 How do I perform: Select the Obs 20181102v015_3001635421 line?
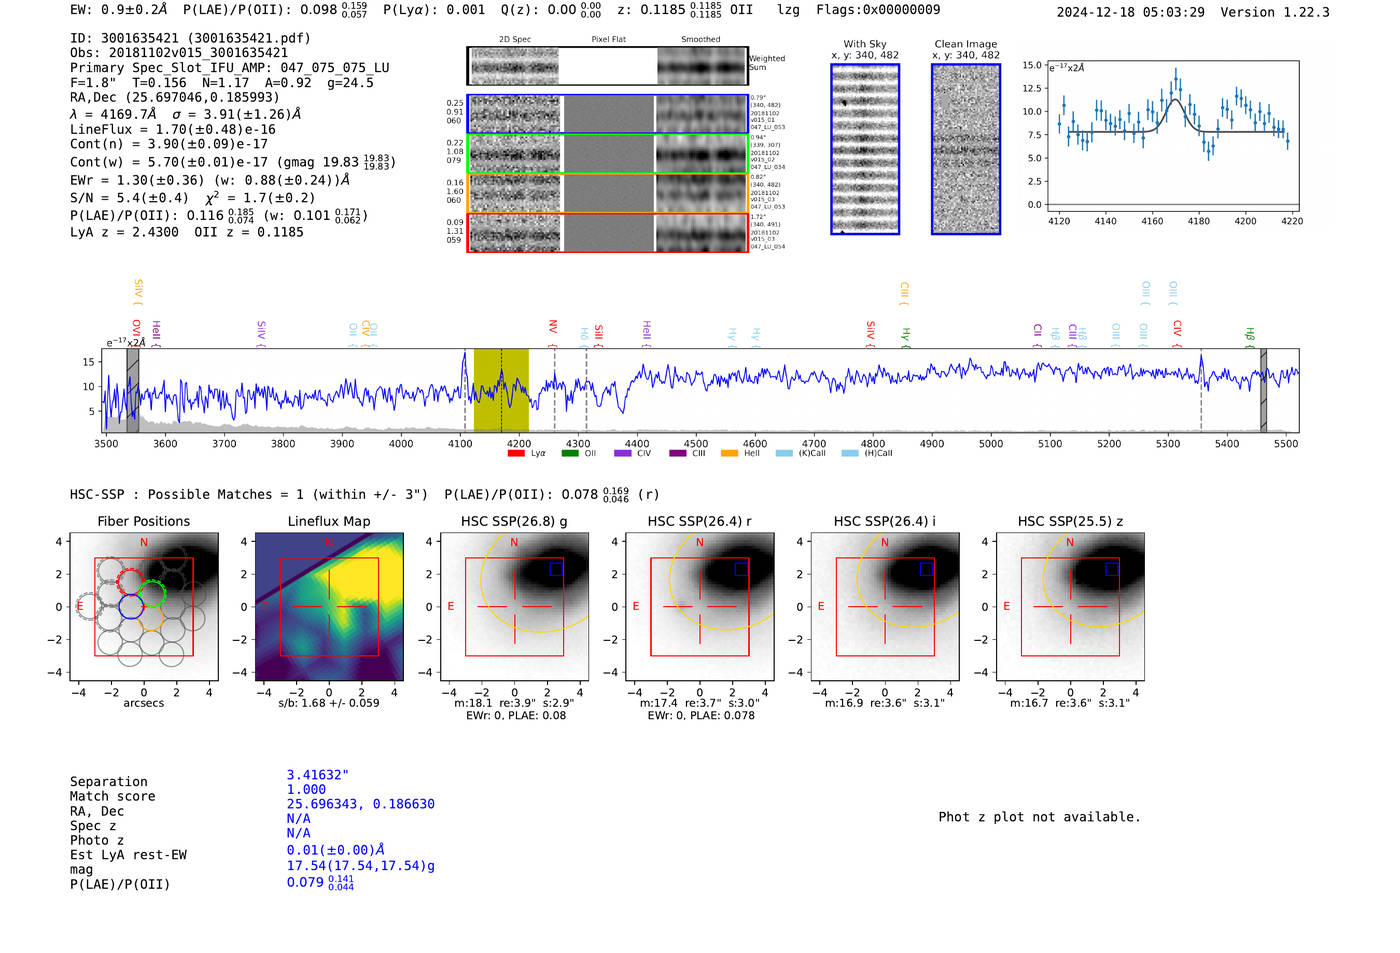click(x=179, y=53)
